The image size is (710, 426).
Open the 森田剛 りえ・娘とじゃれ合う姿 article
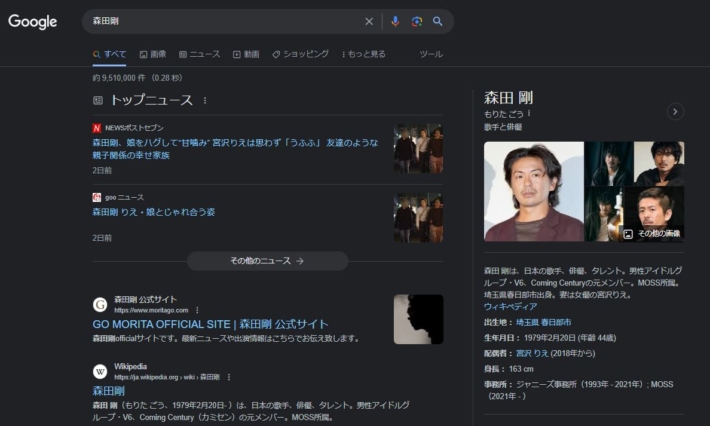coord(154,212)
